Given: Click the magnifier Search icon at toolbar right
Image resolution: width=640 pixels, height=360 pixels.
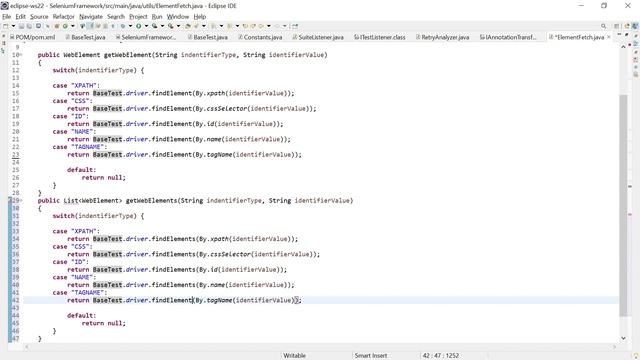Looking at the screenshot, I should pos(603,26).
